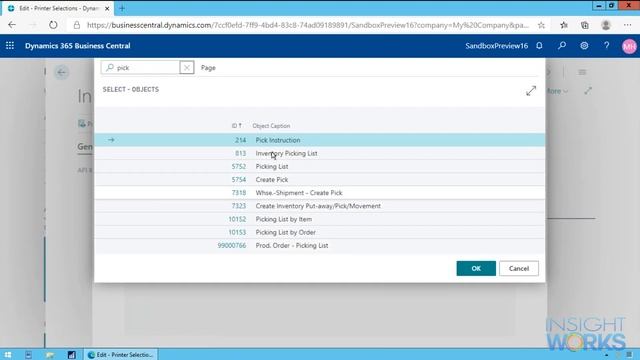Screen dimensions: 640x360
Task: Select the Picking List by Item row
Action: [x=320, y=219]
